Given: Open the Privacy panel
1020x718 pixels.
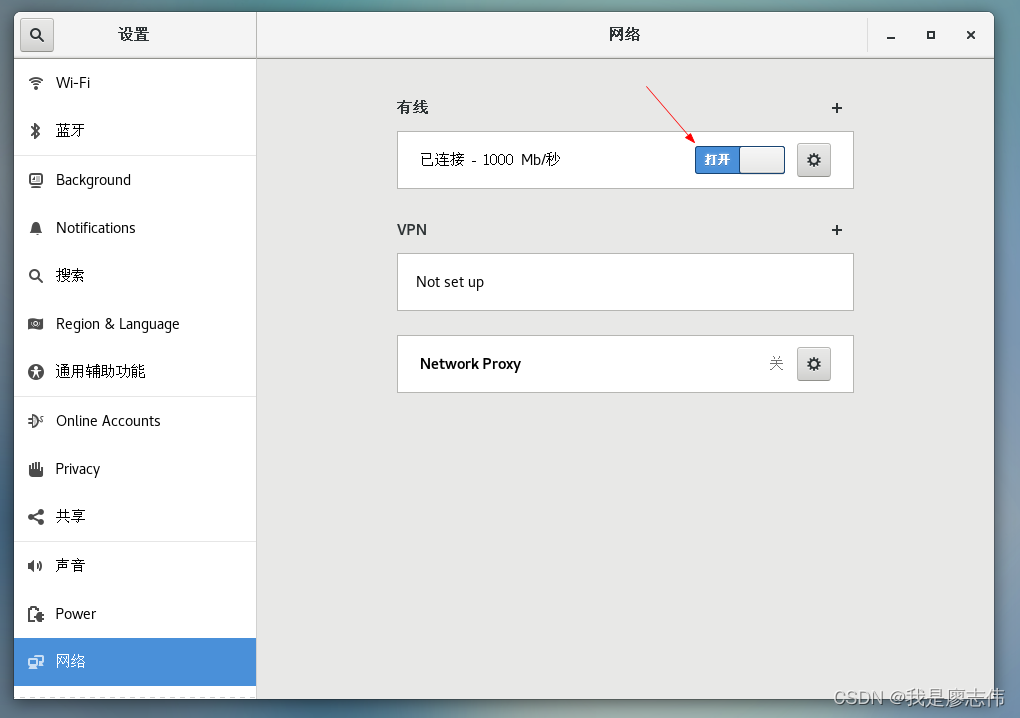Looking at the screenshot, I should point(135,469).
